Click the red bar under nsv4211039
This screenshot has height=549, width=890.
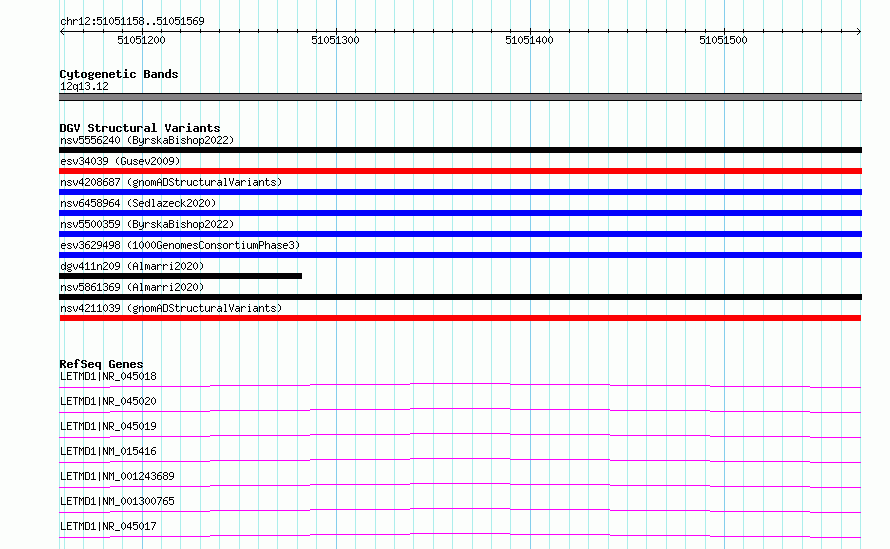460,318
